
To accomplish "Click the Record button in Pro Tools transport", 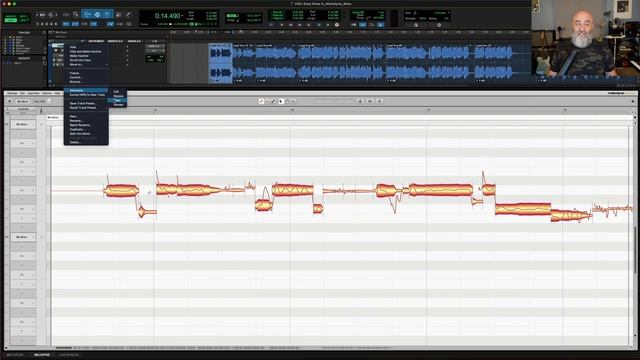I will (x=337, y=25).
